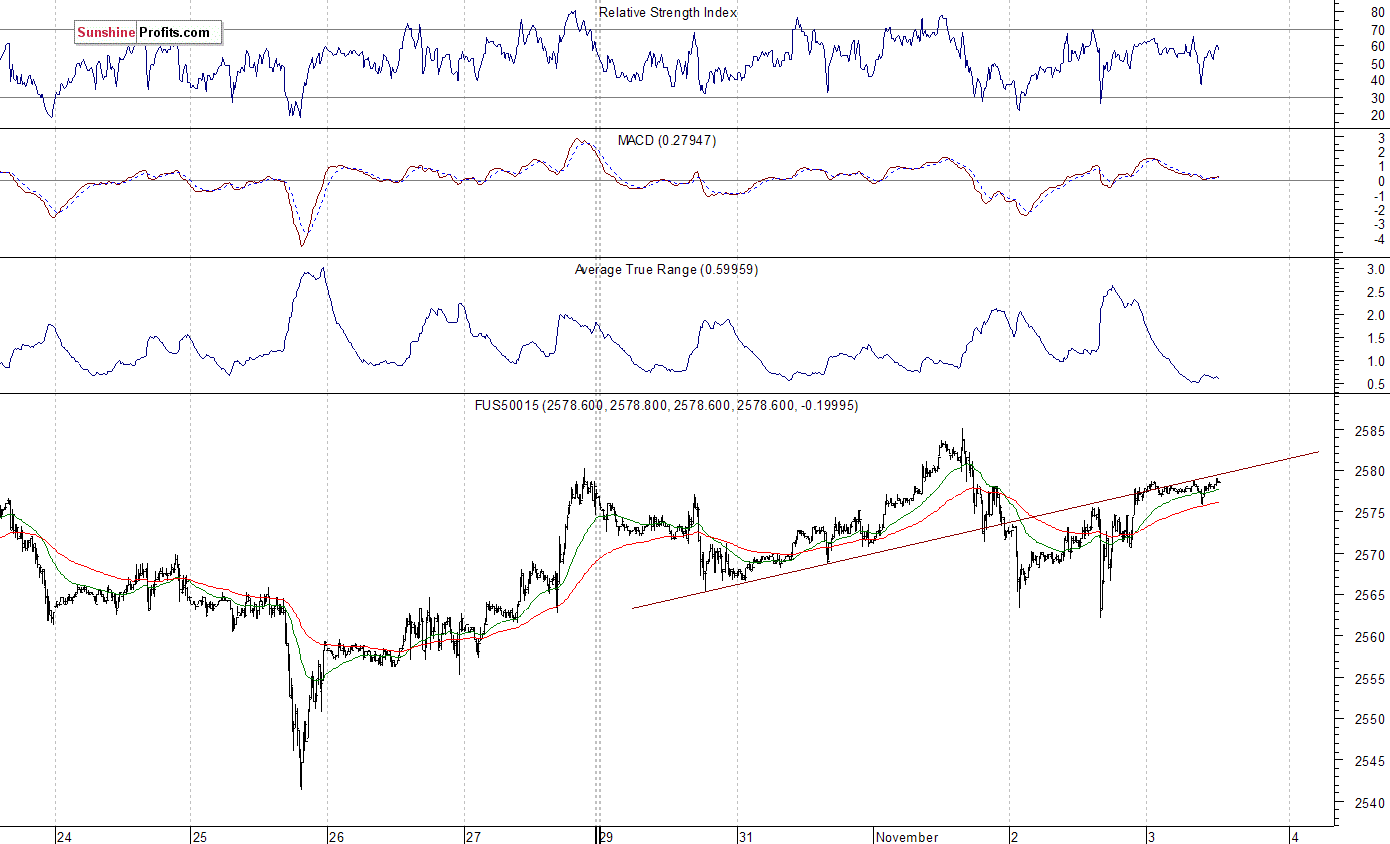Select the 2580 price axis label

pos(1370,472)
